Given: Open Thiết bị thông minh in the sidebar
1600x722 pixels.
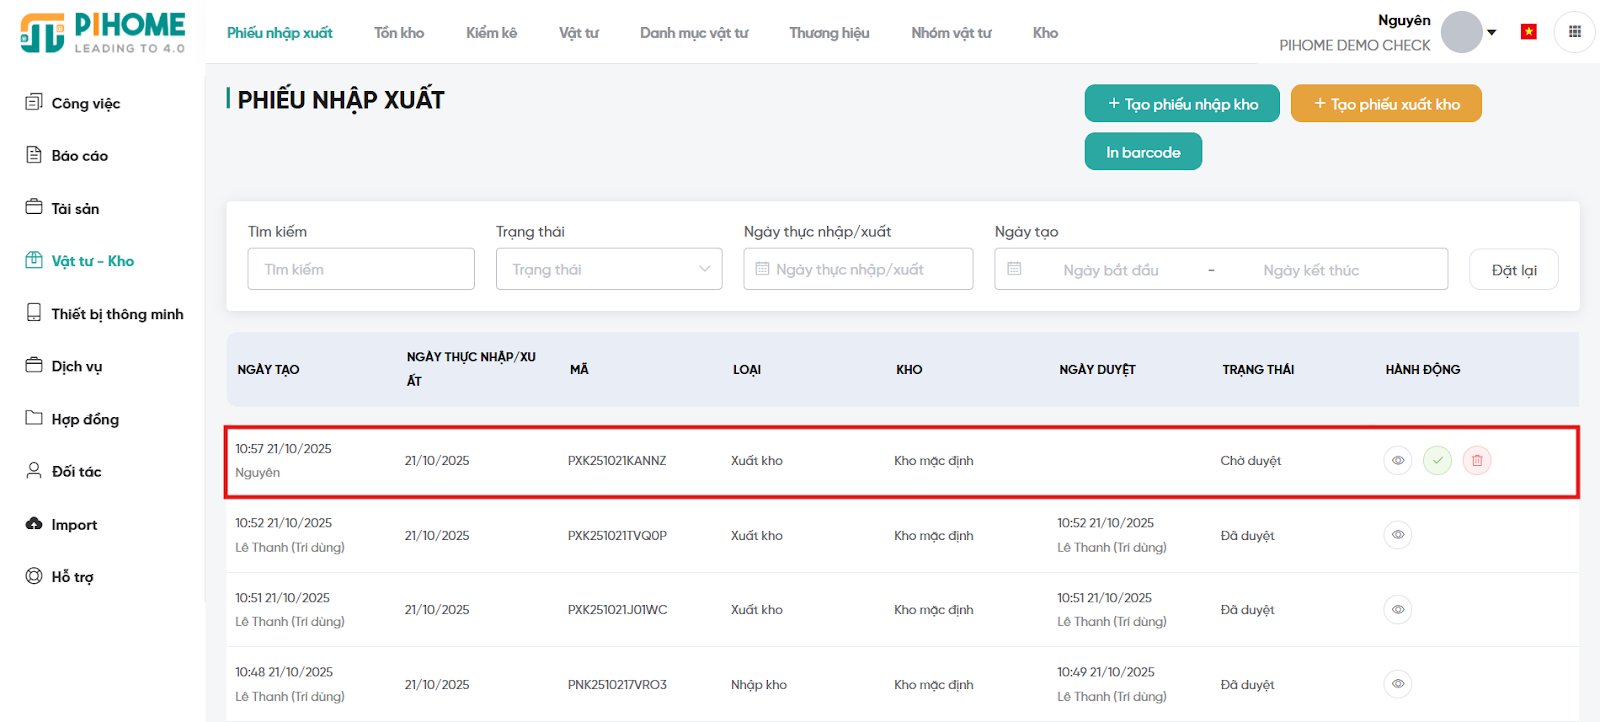Looking at the screenshot, I should 117,314.
